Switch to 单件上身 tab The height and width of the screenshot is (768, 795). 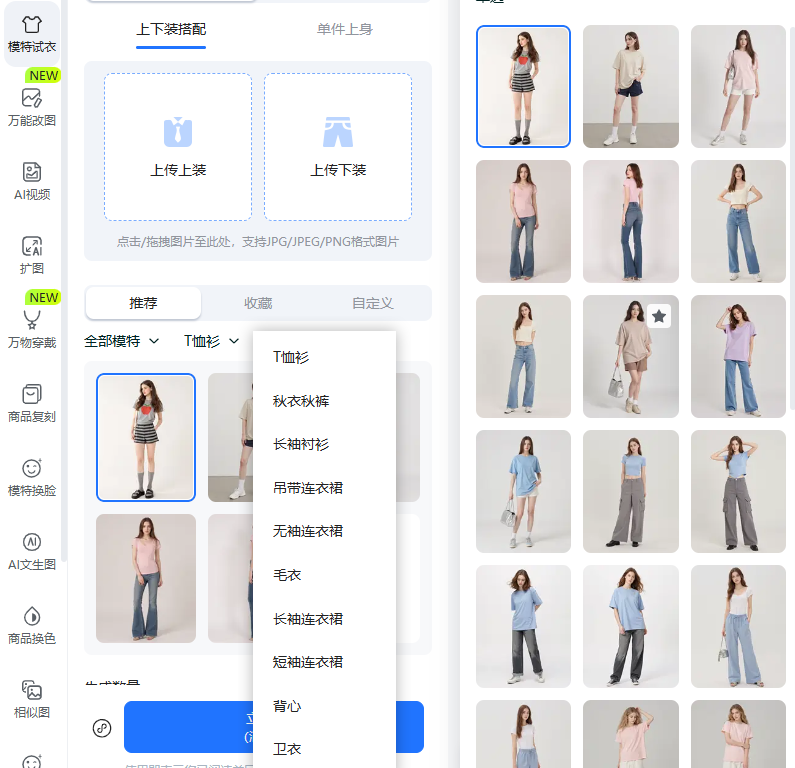tap(345, 29)
